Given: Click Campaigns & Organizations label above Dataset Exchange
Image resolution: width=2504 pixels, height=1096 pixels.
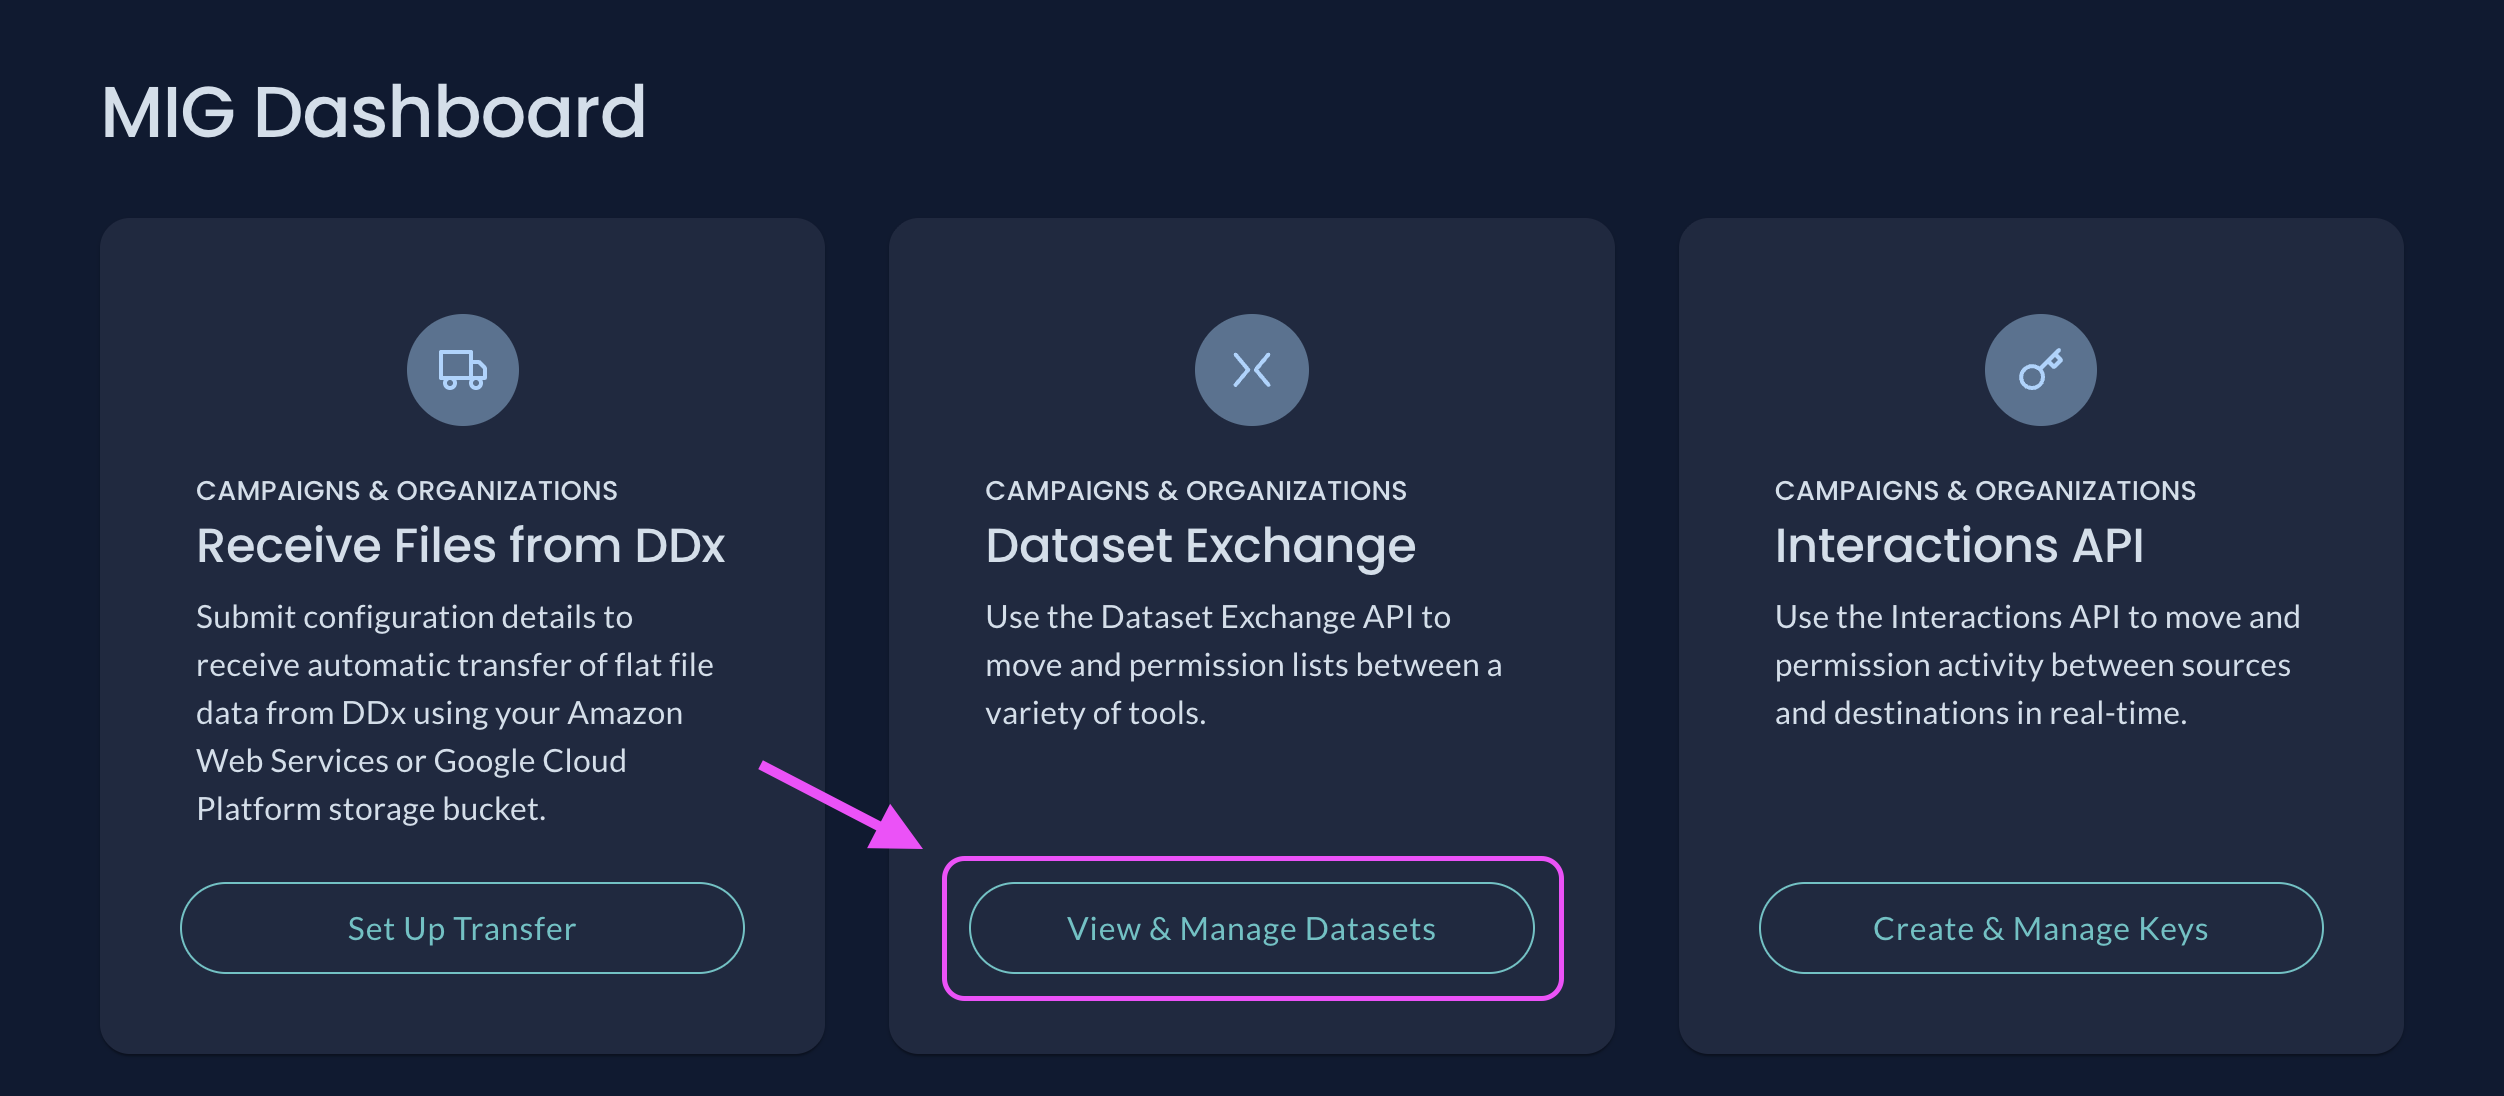Looking at the screenshot, I should [x=1195, y=490].
